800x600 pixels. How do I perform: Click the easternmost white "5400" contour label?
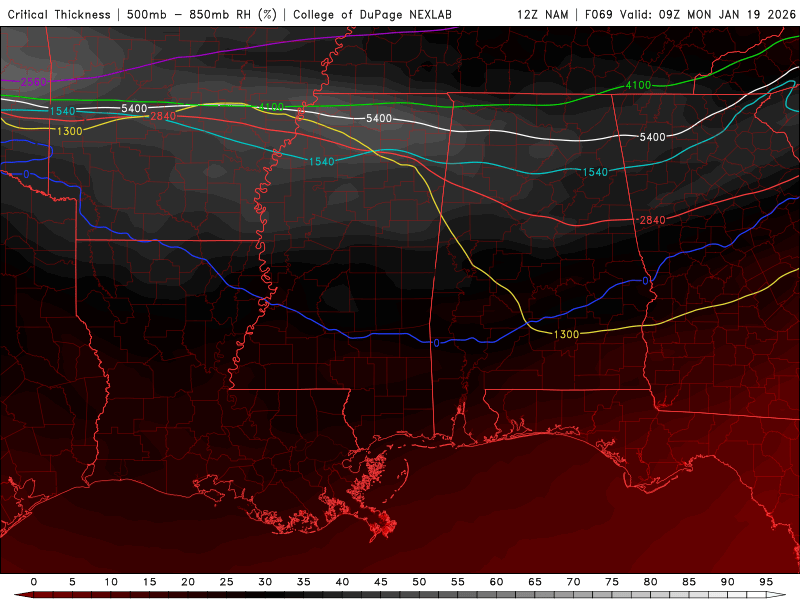[653, 137]
